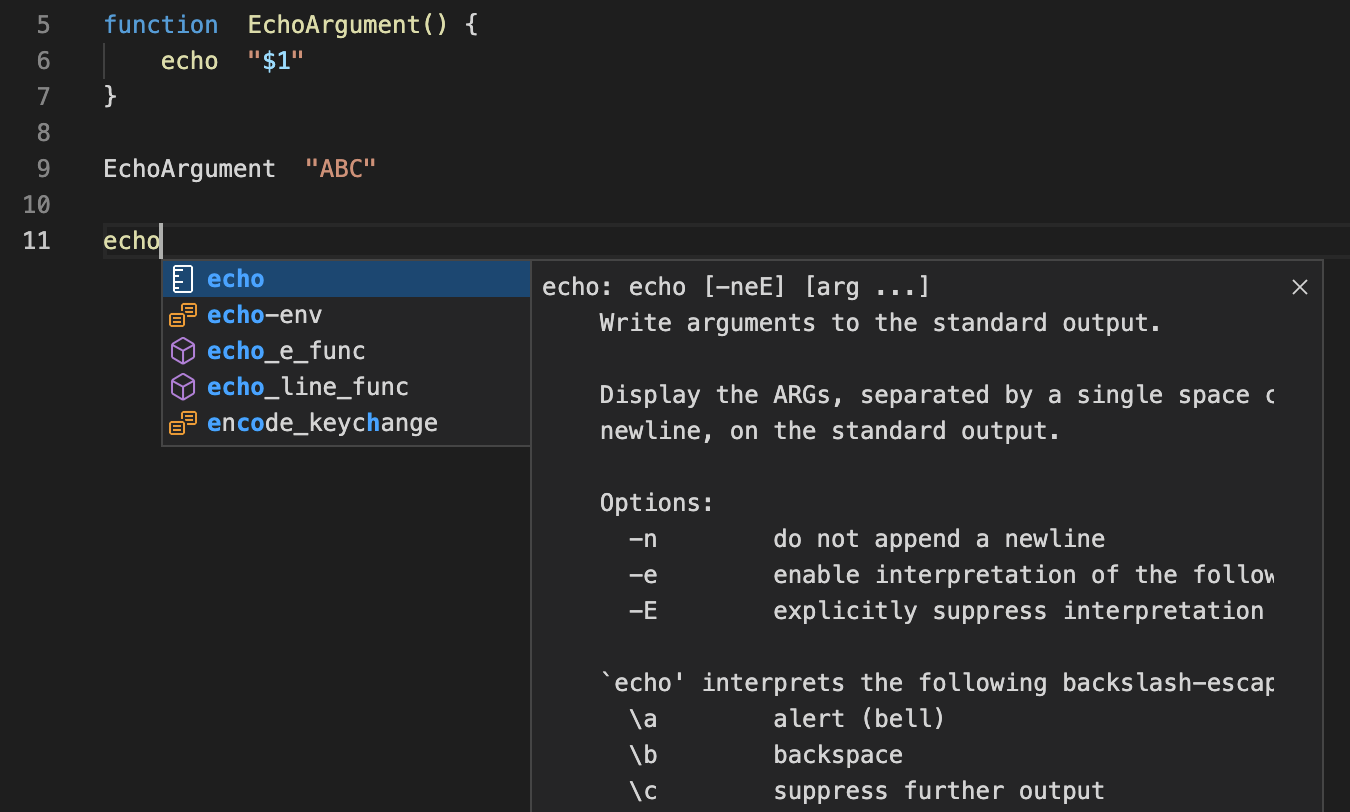Image resolution: width=1350 pixels, height=812 pixels.
Task: Click the keyword icon beside the "echo" suggestion
Action: tap(182, 279)
